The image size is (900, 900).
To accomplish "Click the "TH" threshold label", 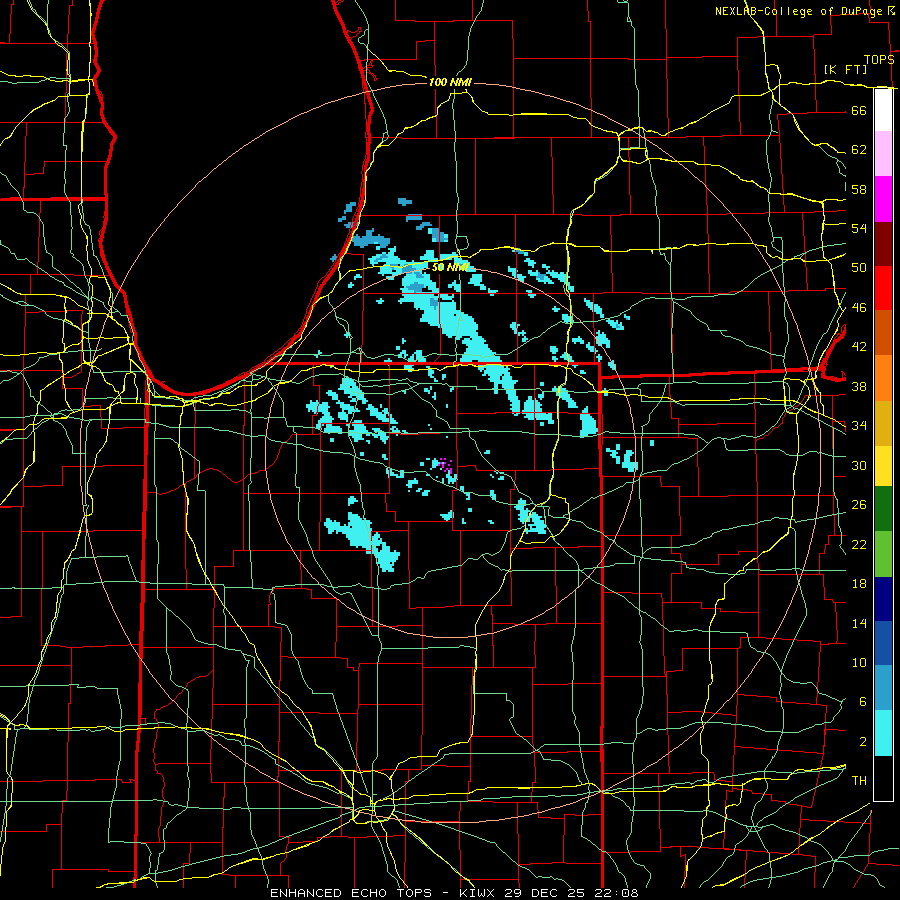I will pyautogui.click(x=859, y=780).
